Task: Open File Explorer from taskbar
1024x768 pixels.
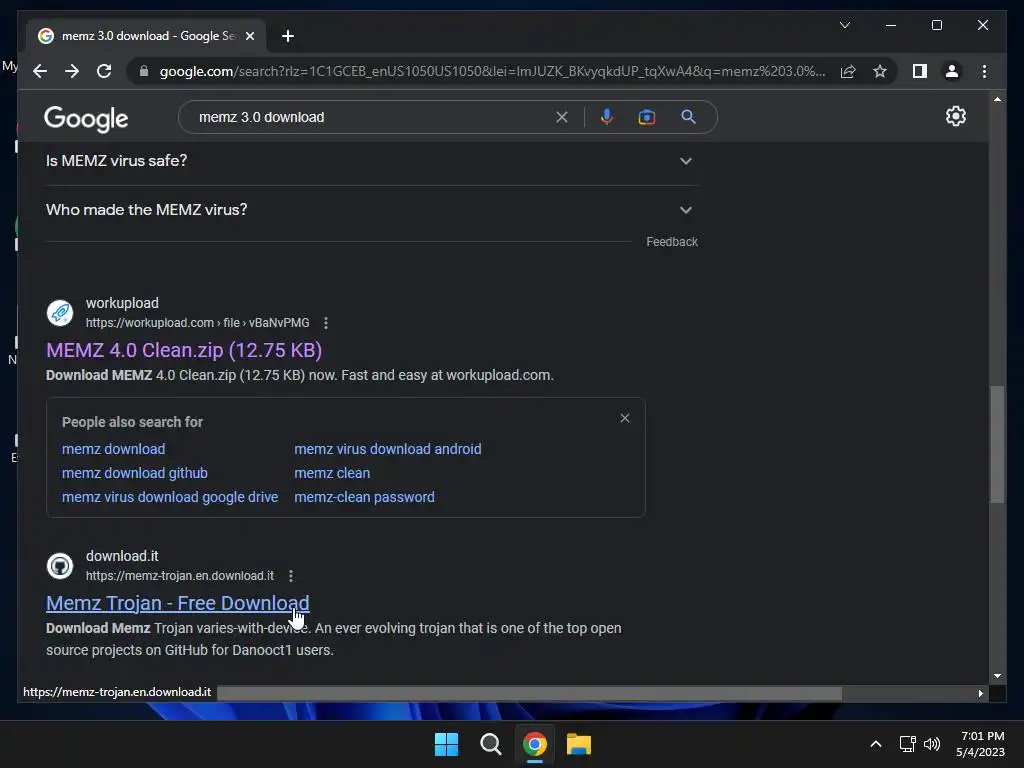Action: pos(579,744)
